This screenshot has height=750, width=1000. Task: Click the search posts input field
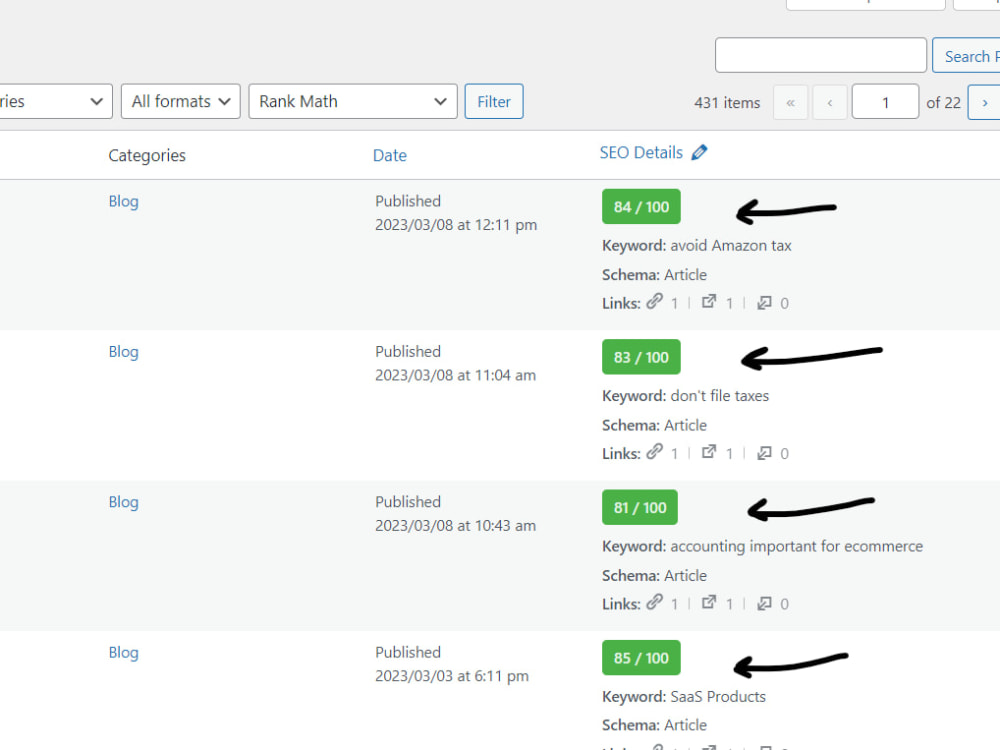point(821,55)
